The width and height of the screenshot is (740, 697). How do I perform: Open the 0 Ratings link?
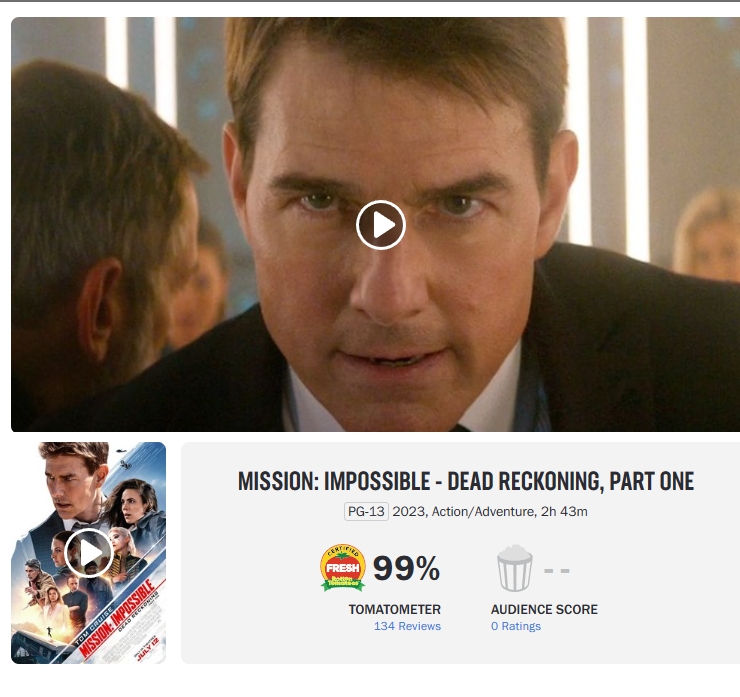tap(516, 626)
